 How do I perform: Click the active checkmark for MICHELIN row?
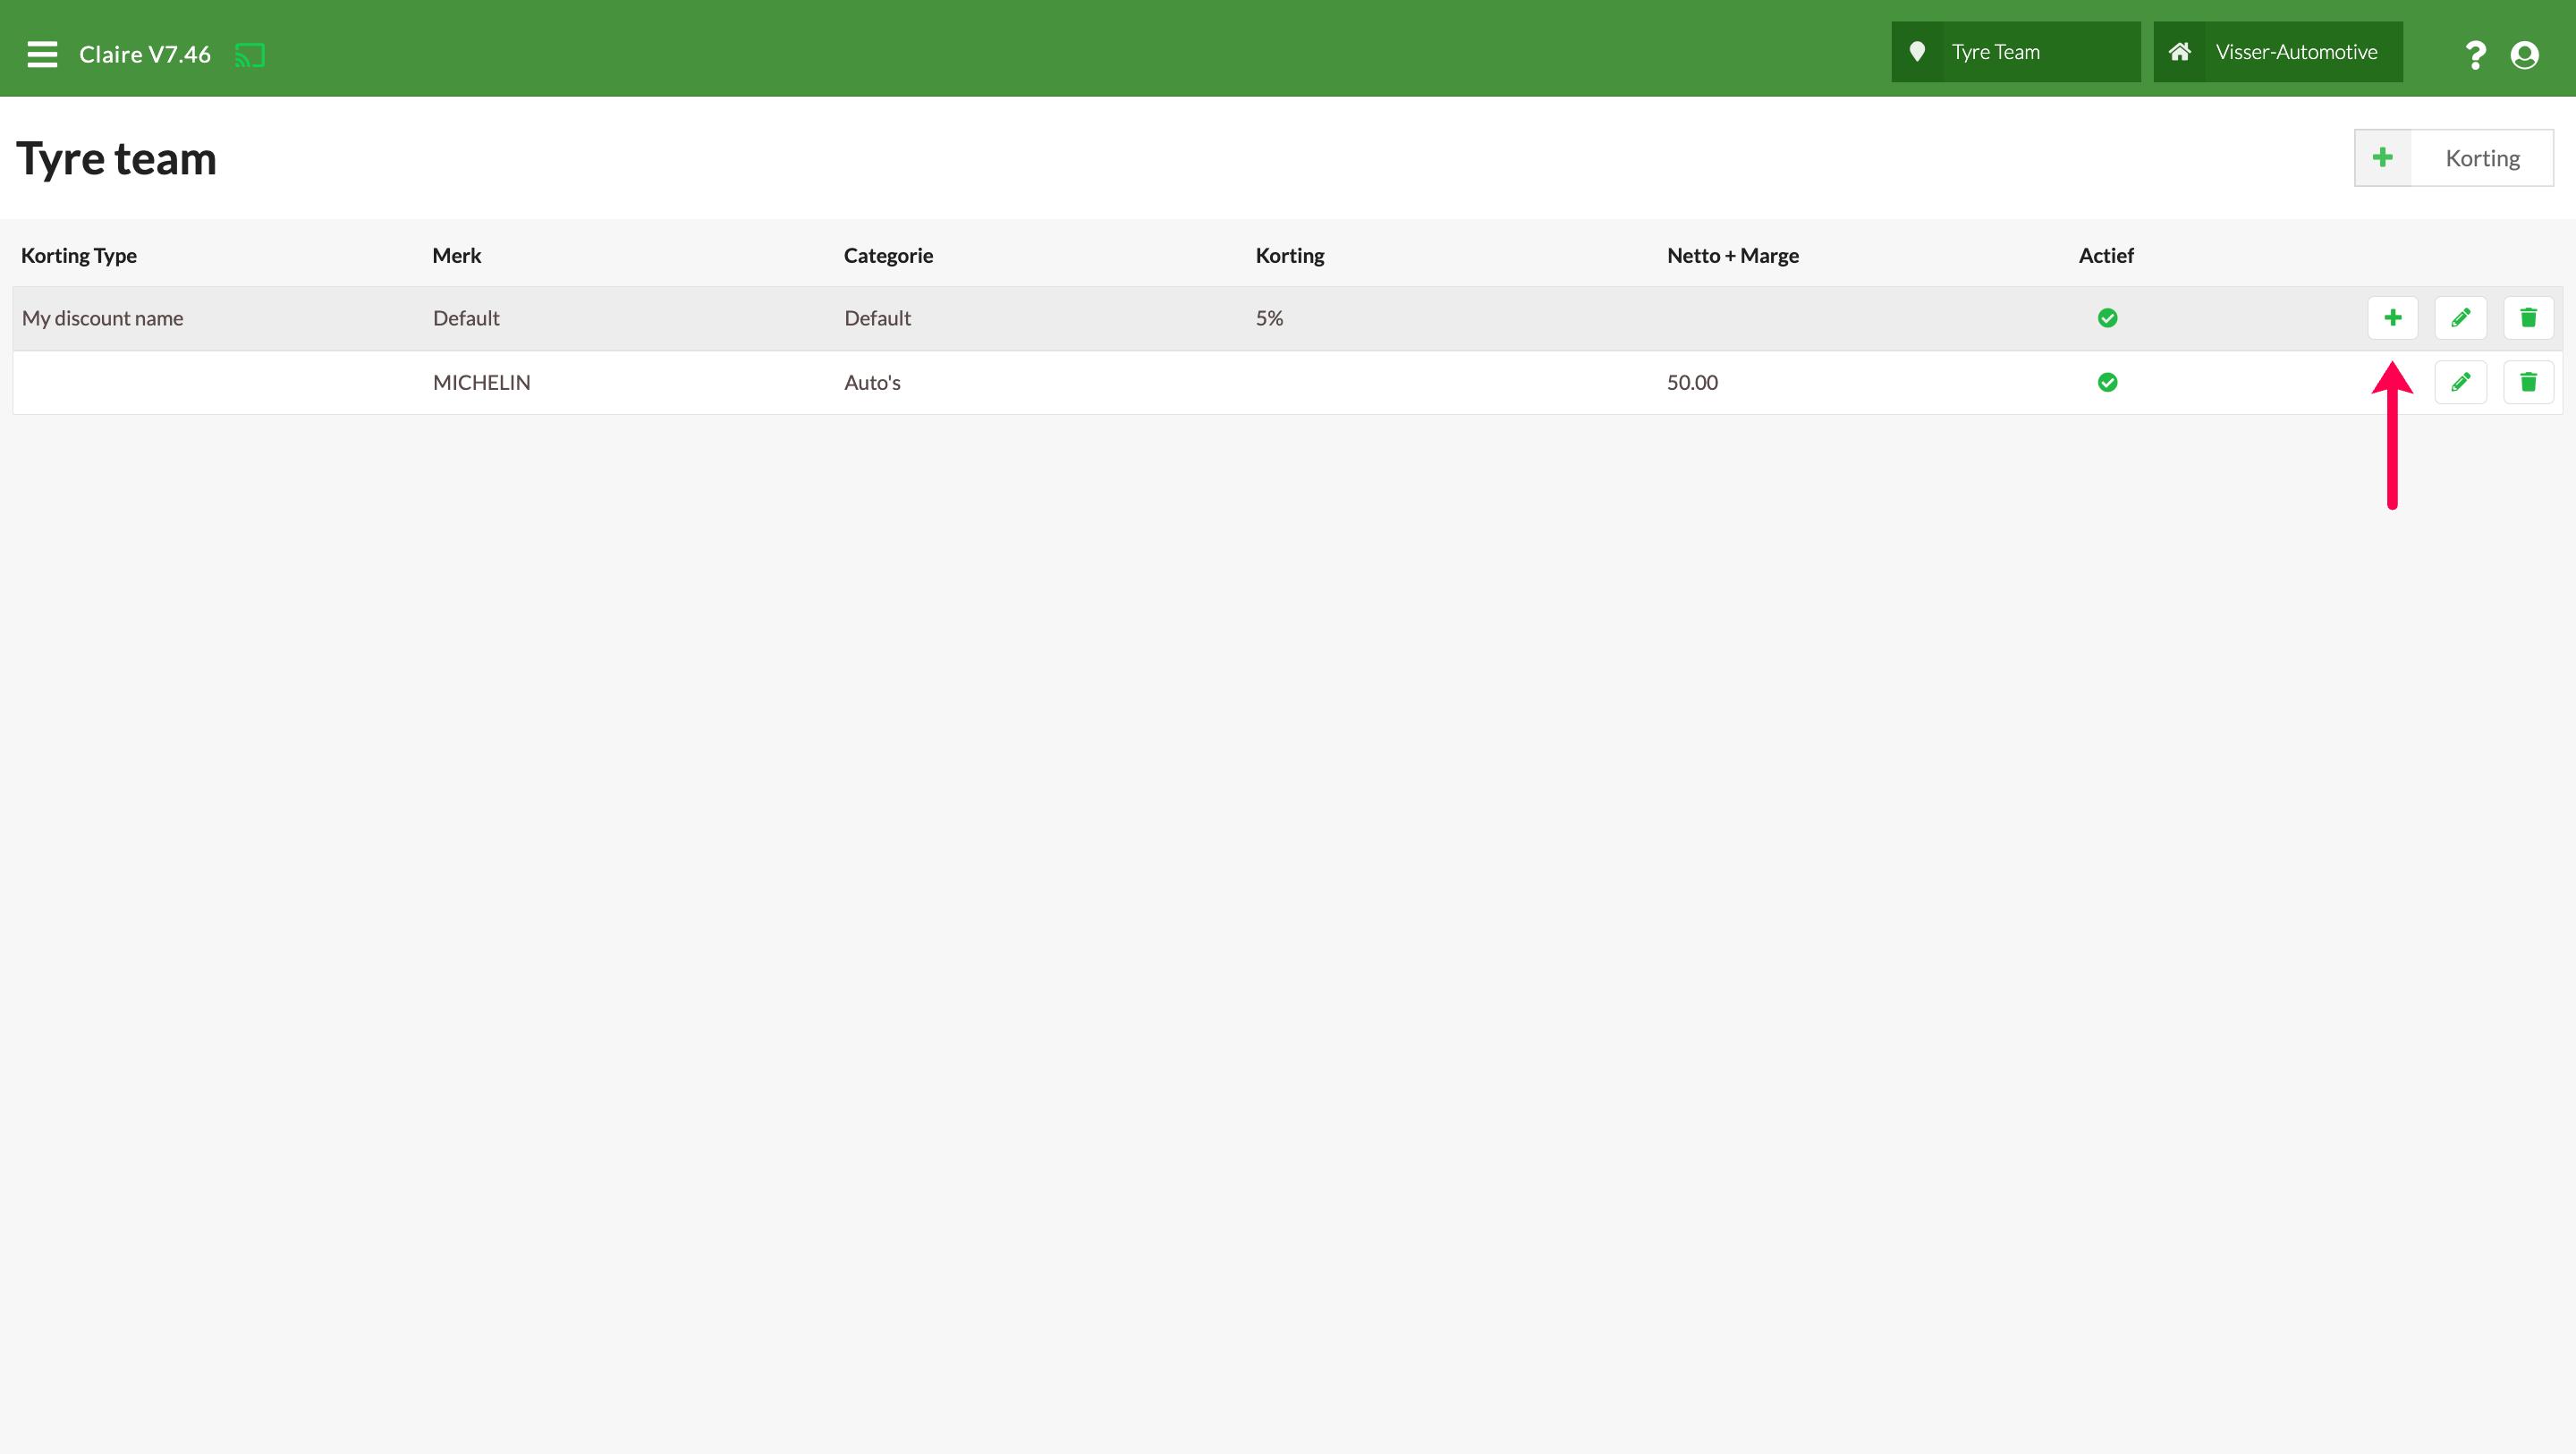coord(2107,382)
